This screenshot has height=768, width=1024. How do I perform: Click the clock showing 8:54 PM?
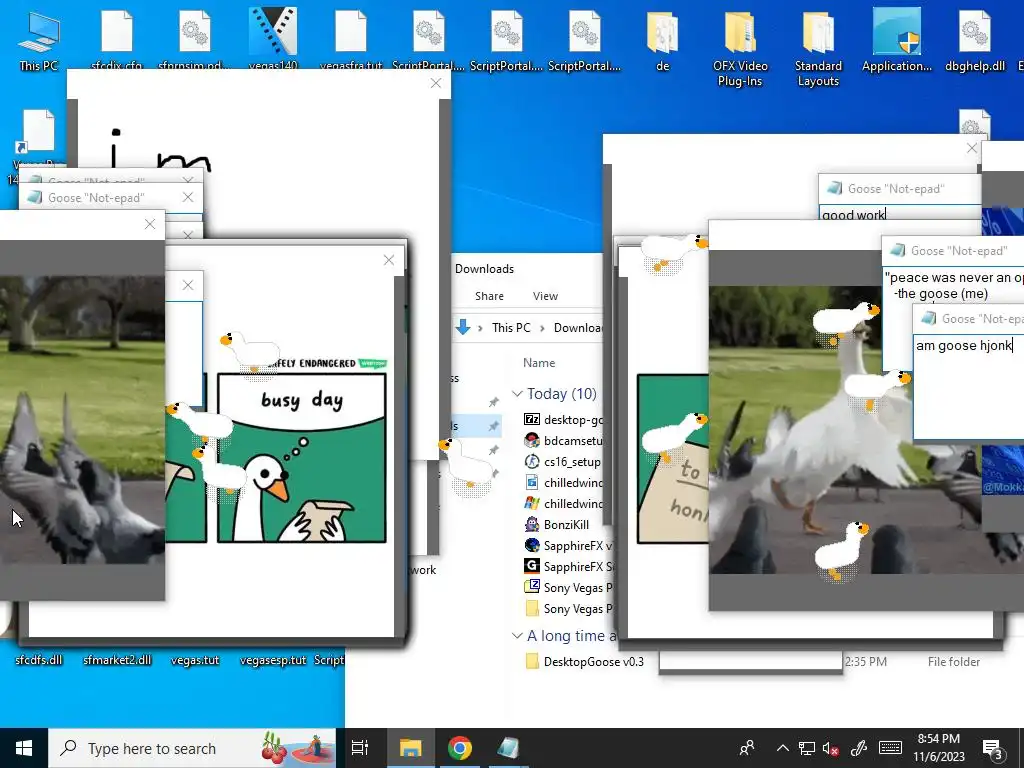[x=938, y=748]
